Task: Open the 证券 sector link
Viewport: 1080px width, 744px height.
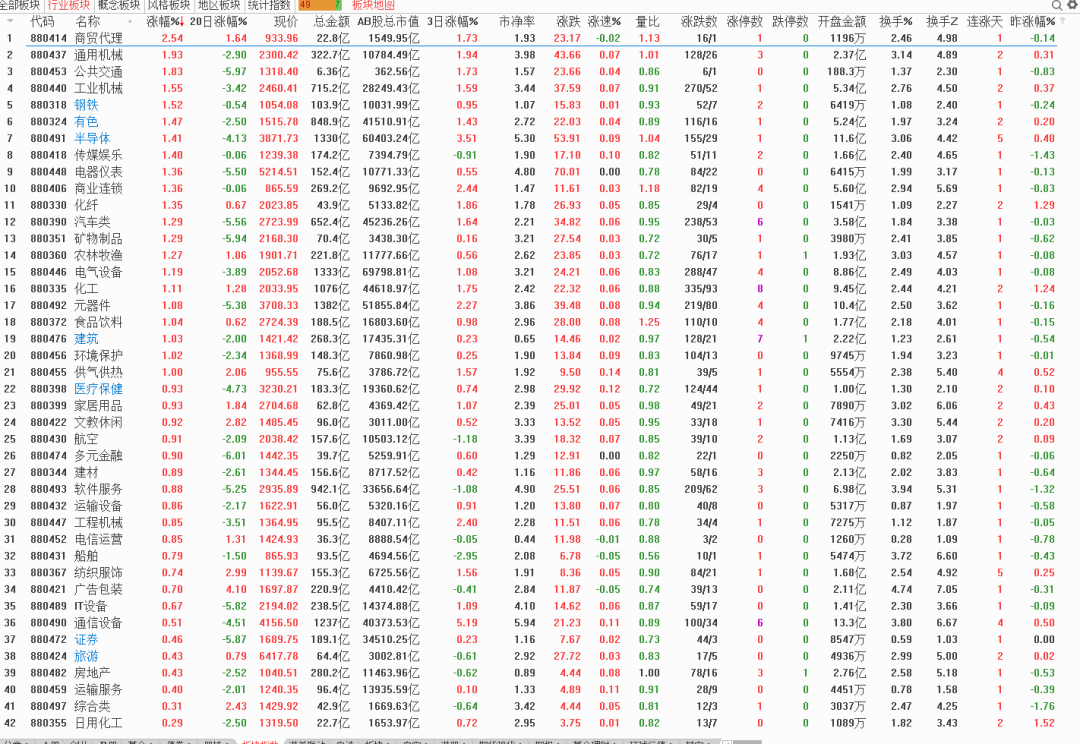Action: tap(86, 639)
